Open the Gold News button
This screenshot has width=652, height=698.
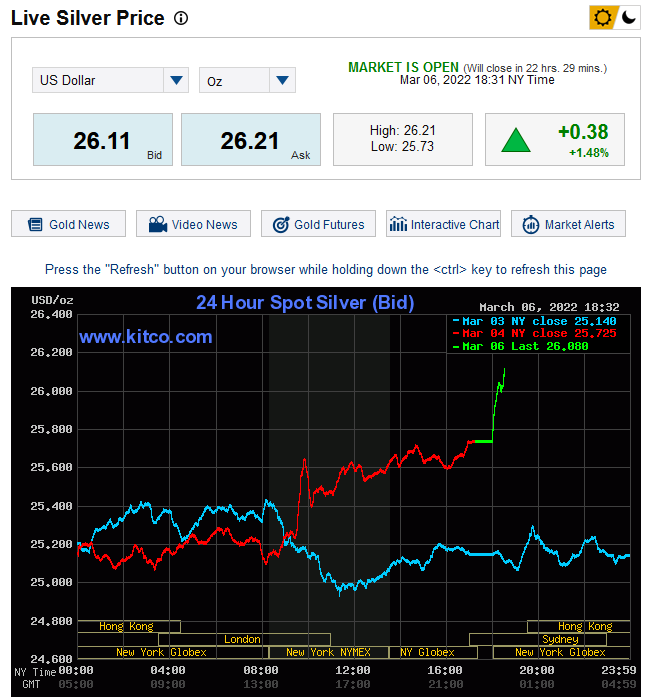(x=69, y=224)
